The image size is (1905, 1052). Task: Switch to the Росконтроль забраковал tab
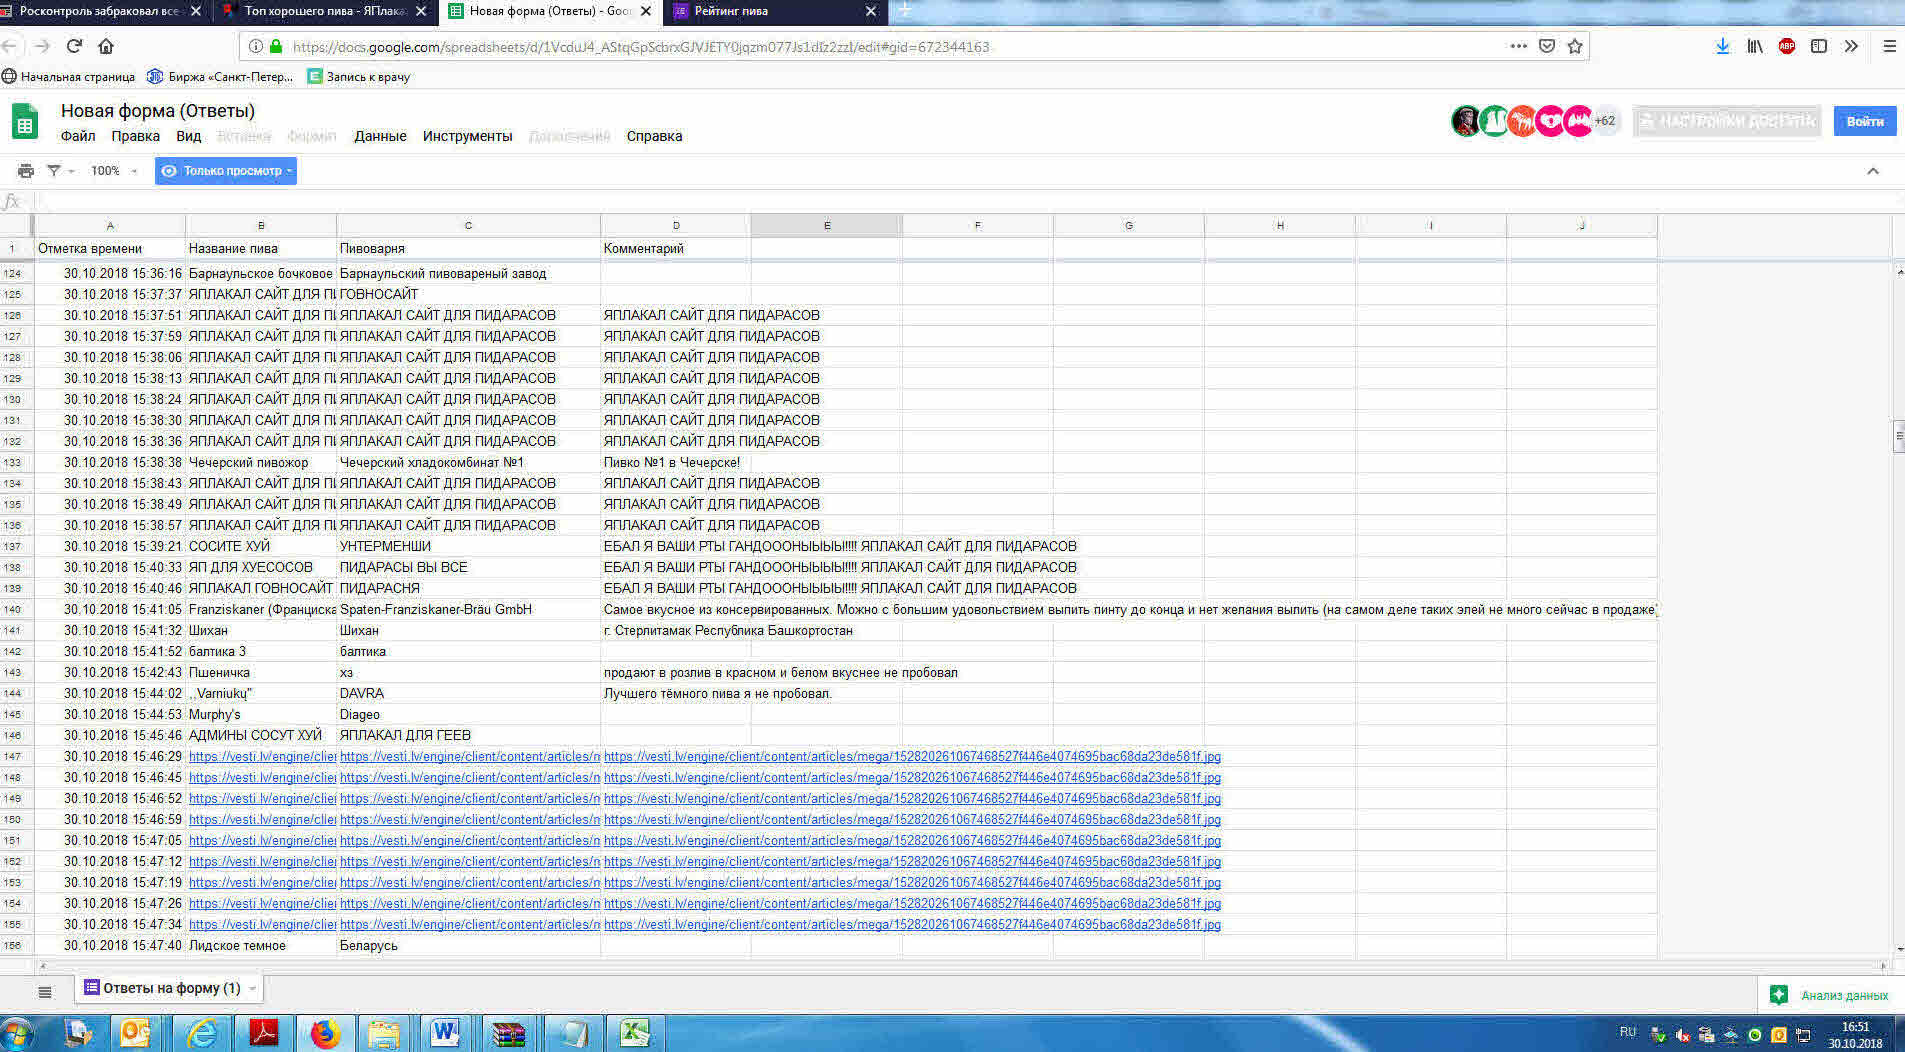99,11
